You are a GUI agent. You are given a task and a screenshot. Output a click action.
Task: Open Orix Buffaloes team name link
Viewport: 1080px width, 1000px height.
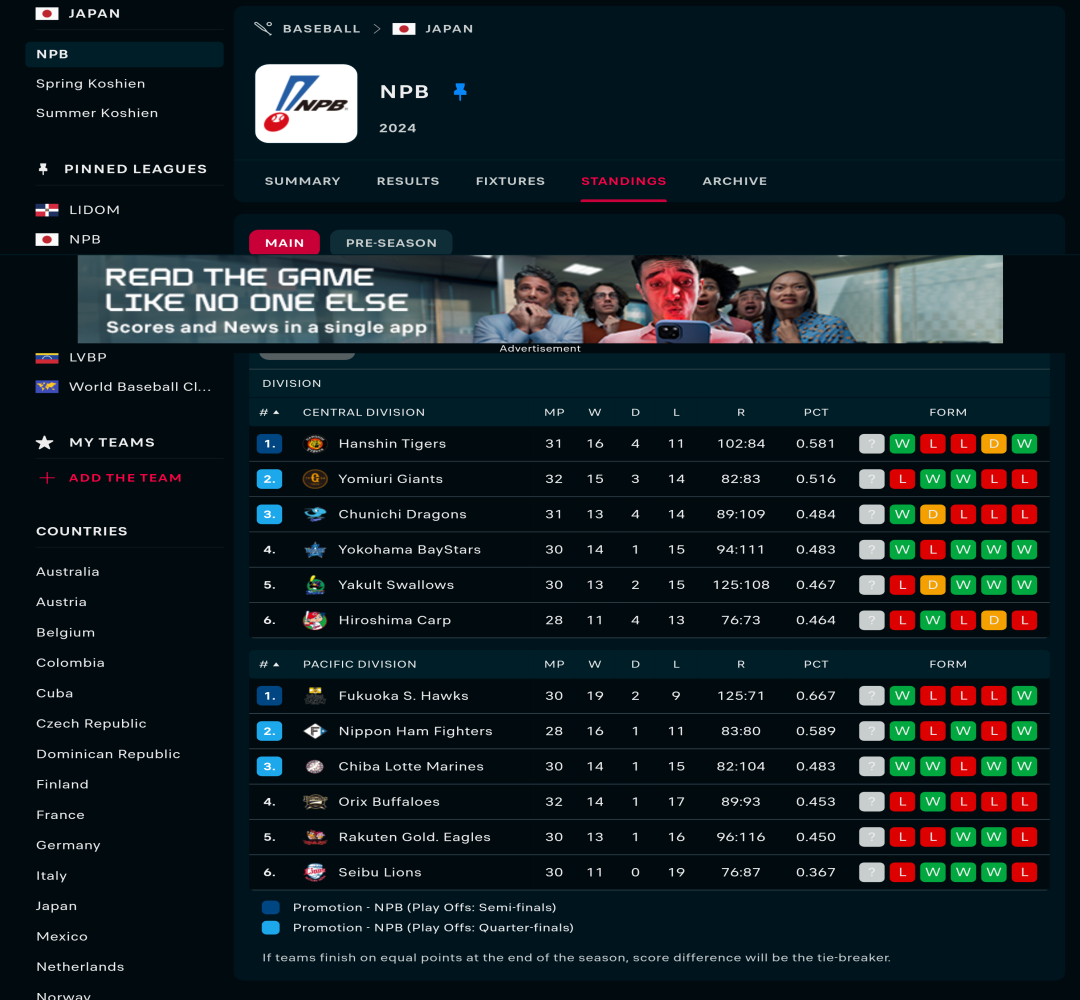coord(389,802)
